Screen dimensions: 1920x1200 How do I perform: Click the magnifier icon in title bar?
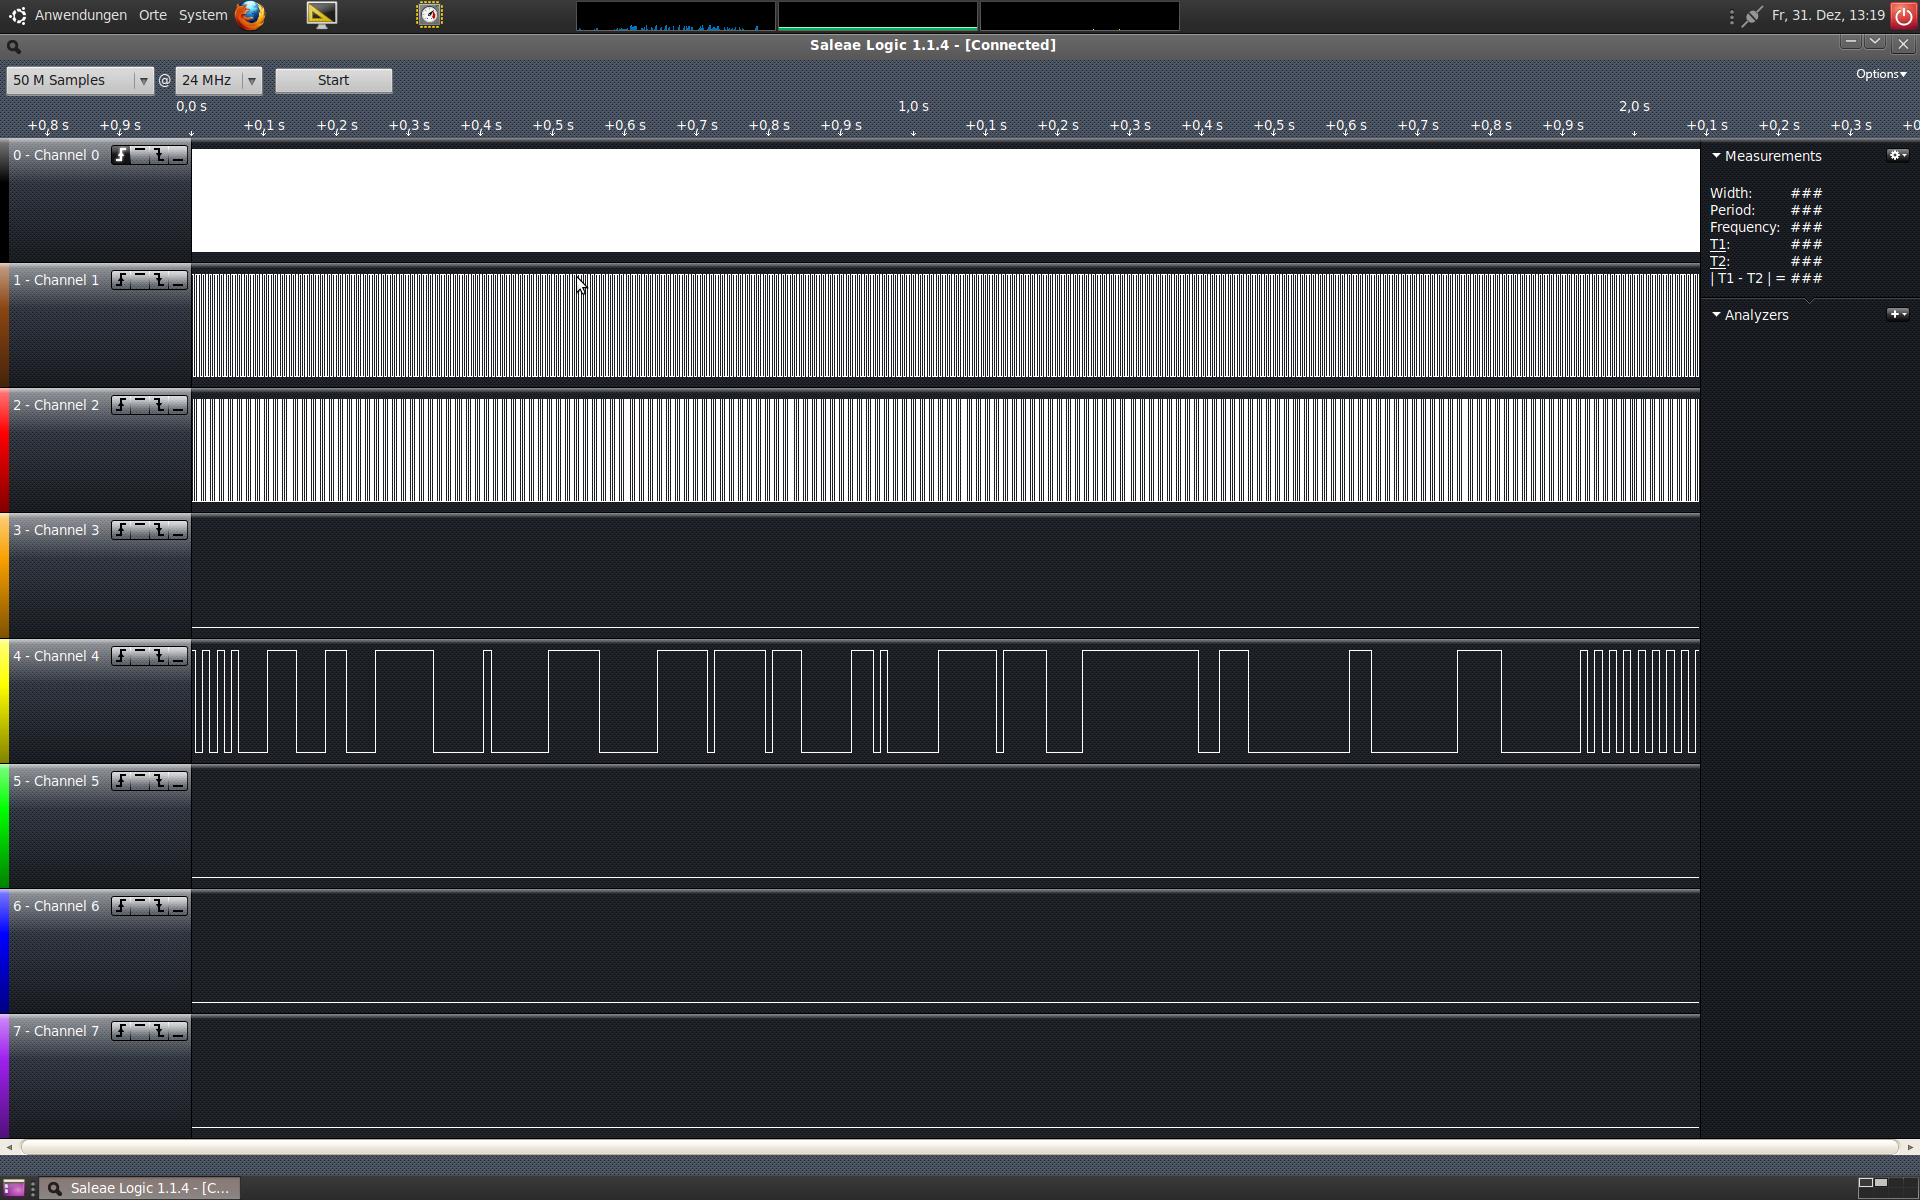tap(14, 46)
